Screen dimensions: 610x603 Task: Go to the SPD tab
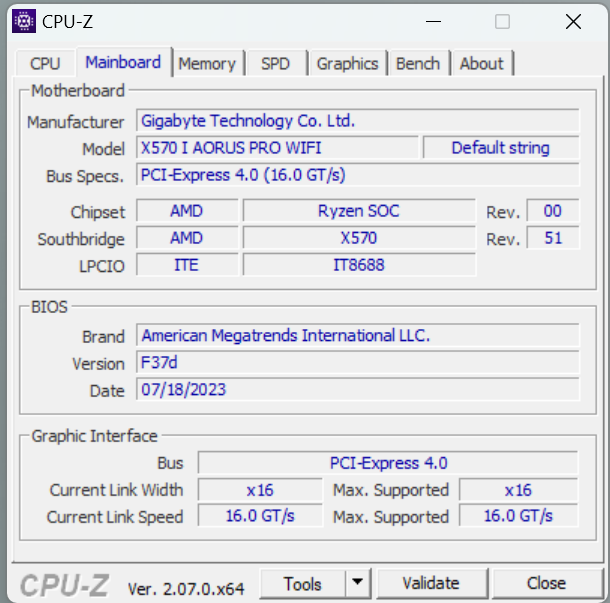[x=275, y=63]
